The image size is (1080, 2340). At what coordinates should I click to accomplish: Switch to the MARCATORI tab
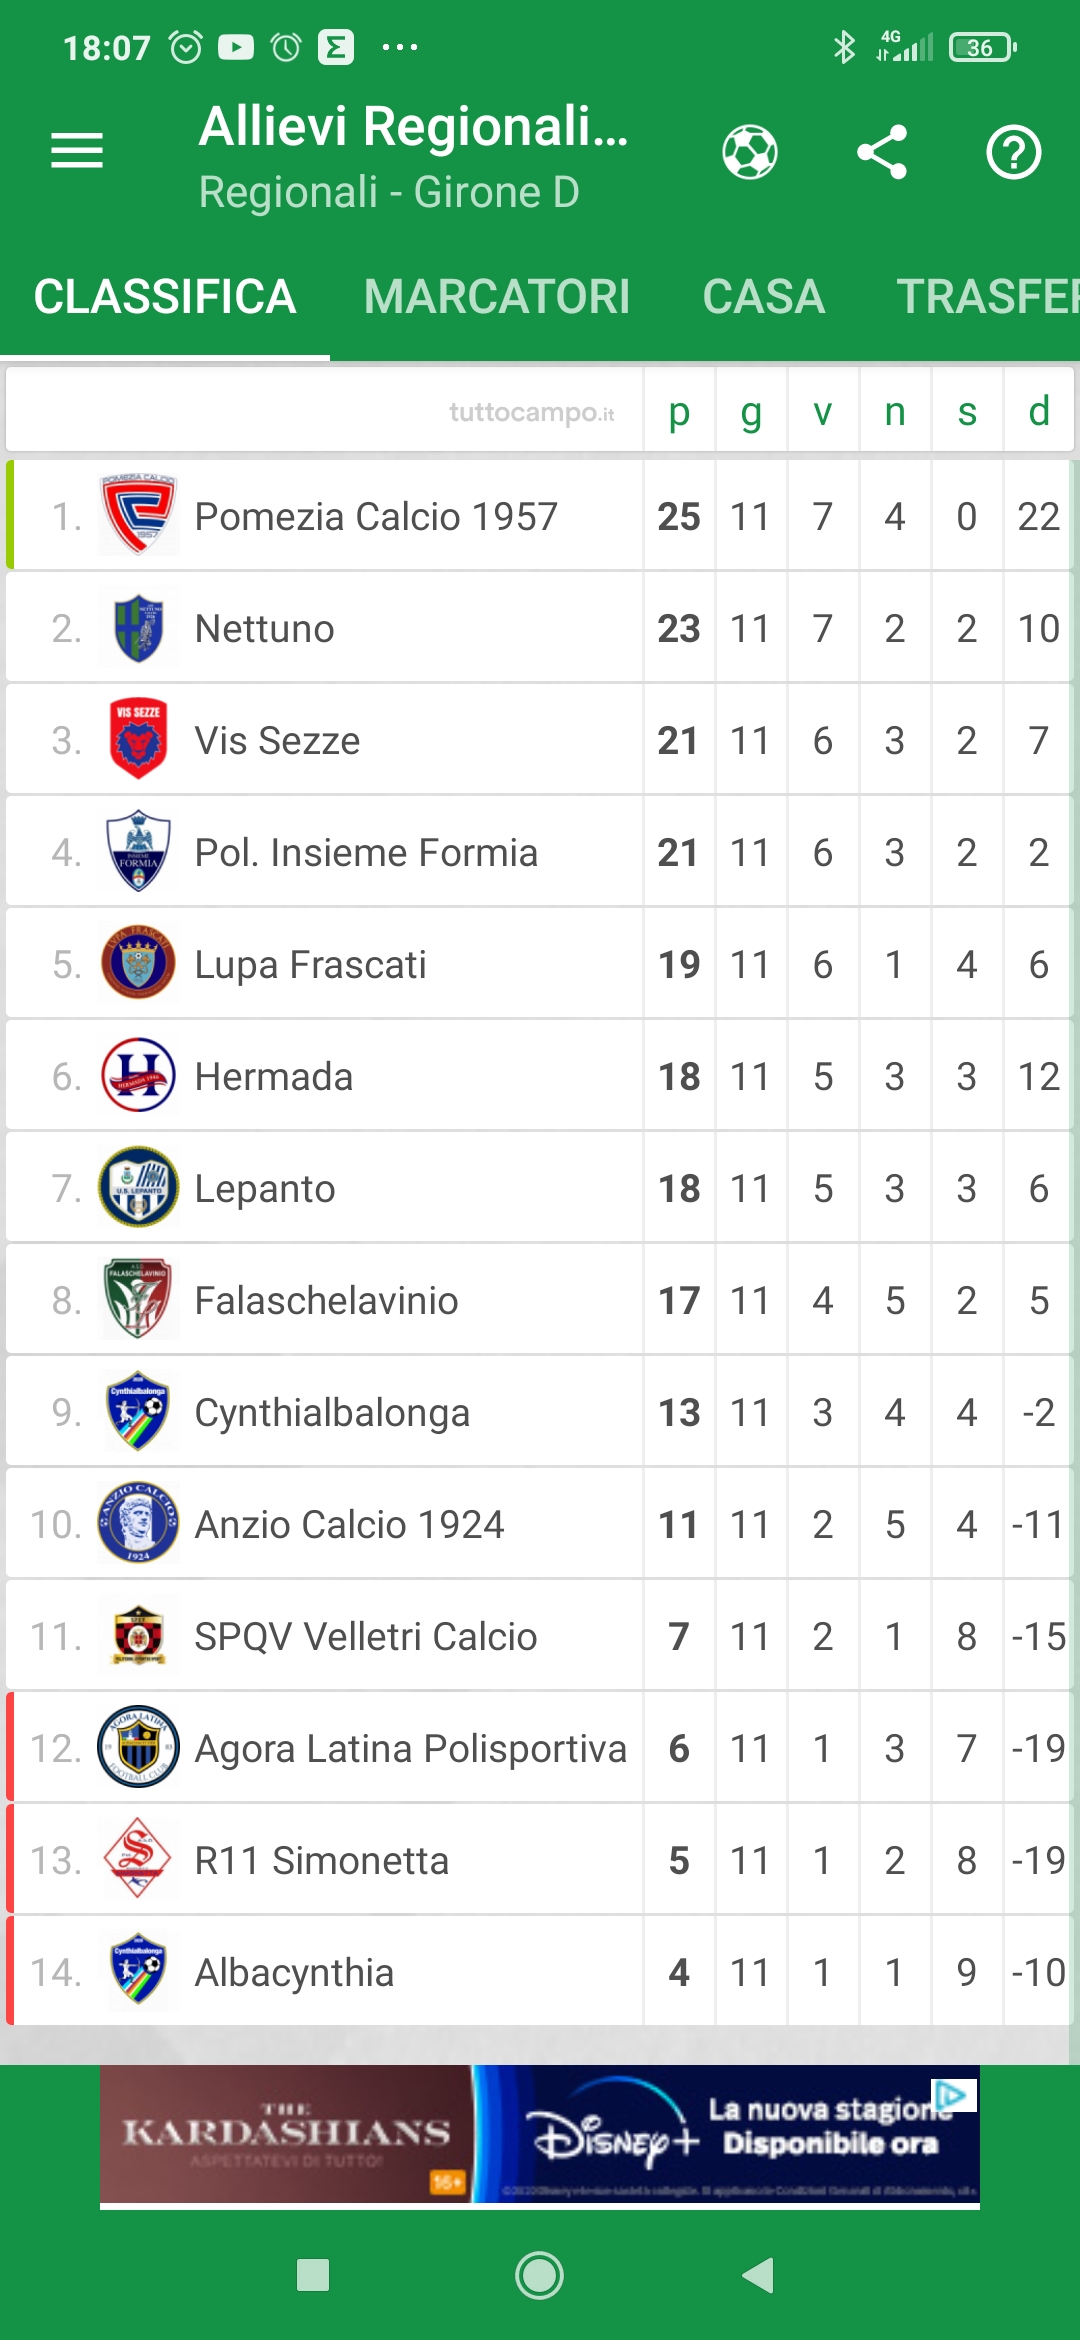pyautogui.click(x=497, y=297)
